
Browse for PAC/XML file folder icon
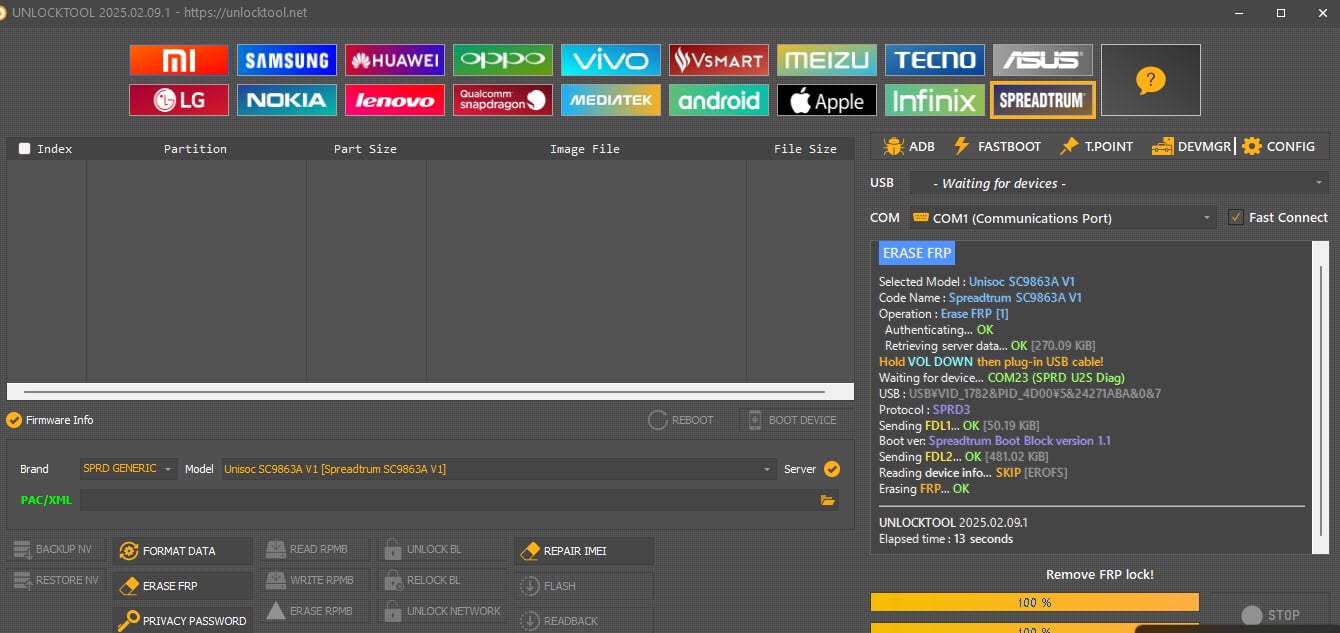(828, 500)
